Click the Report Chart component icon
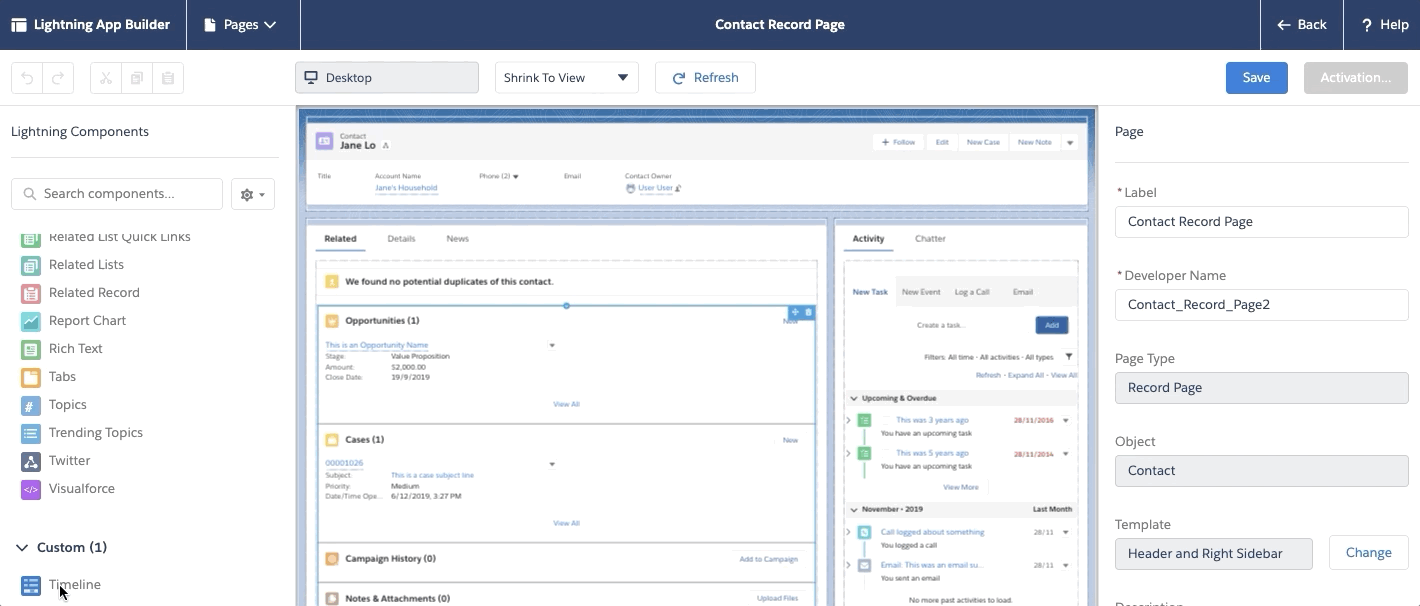 tap(31, 321)
